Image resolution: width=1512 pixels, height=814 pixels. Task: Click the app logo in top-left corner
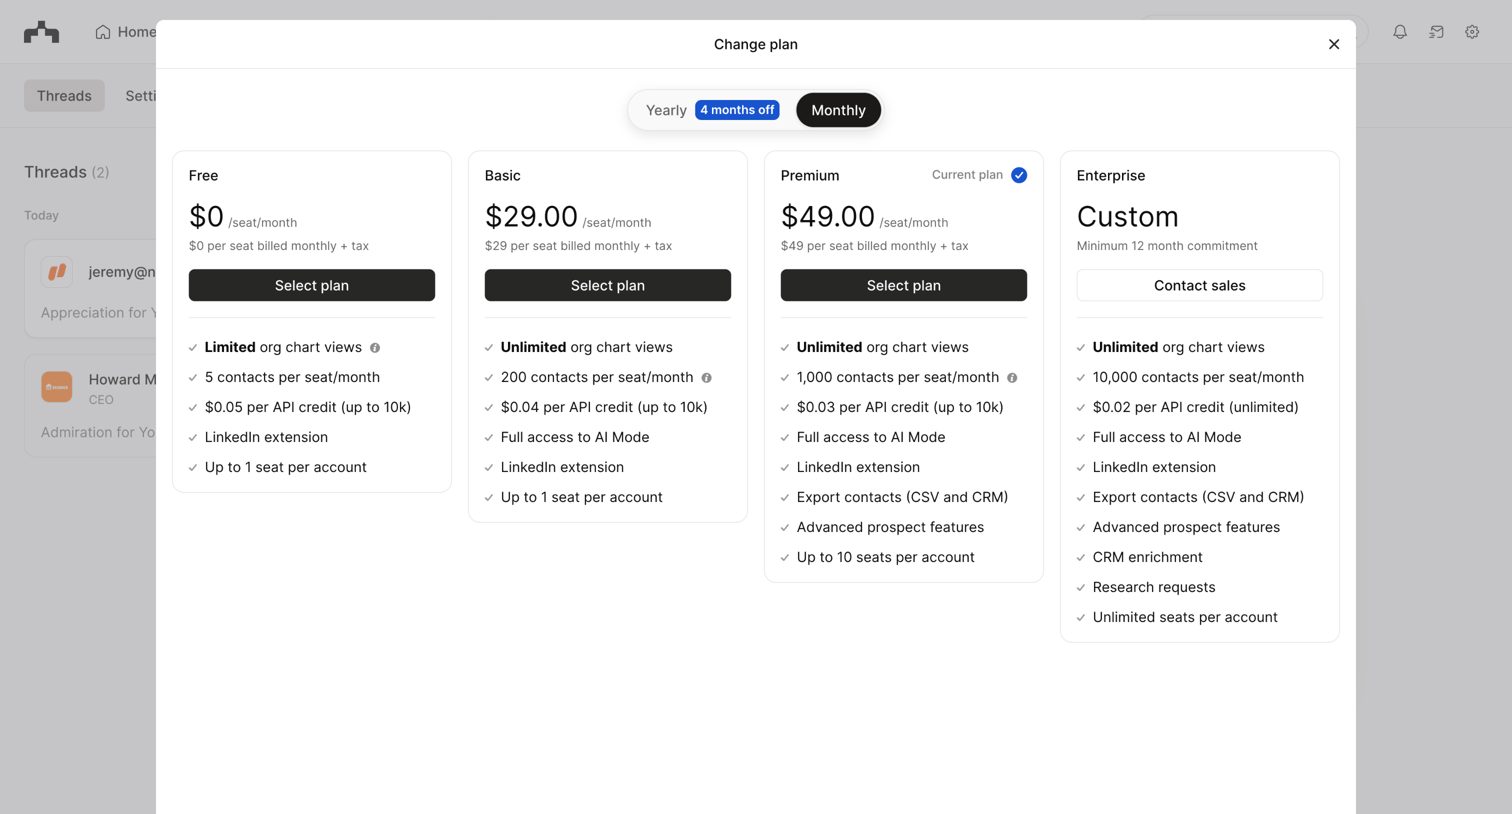coord(42,32)
